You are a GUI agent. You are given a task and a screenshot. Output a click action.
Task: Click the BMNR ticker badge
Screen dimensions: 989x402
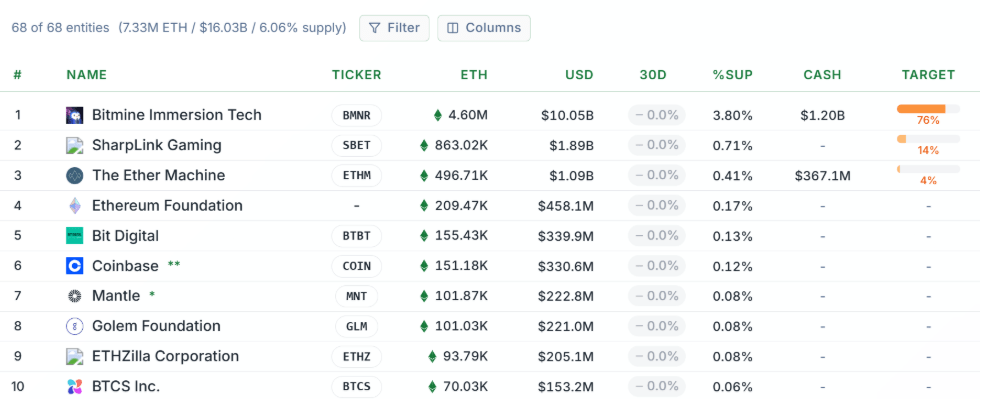coord(356,115)
